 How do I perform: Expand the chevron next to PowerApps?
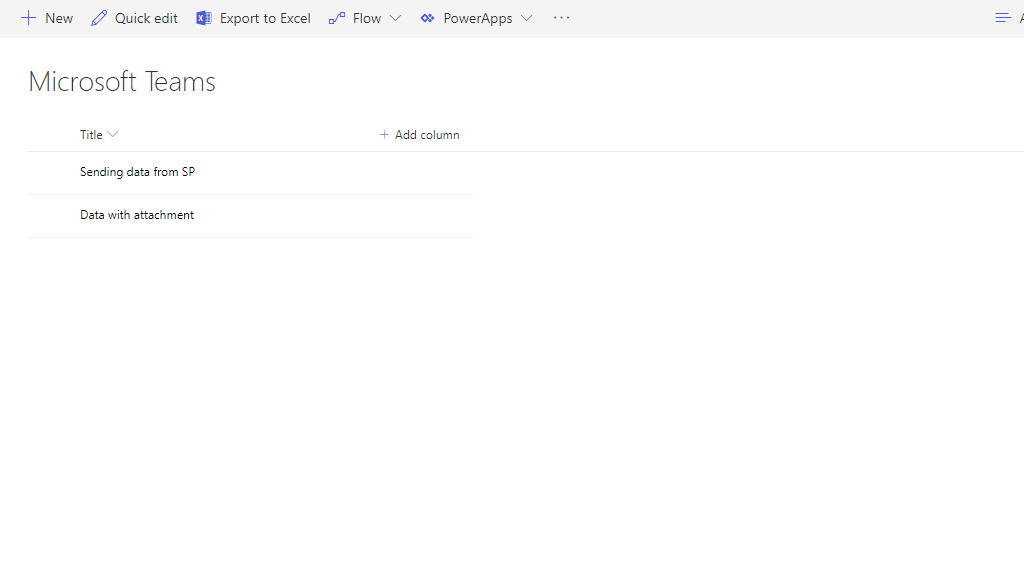click(x=526, y=18)
